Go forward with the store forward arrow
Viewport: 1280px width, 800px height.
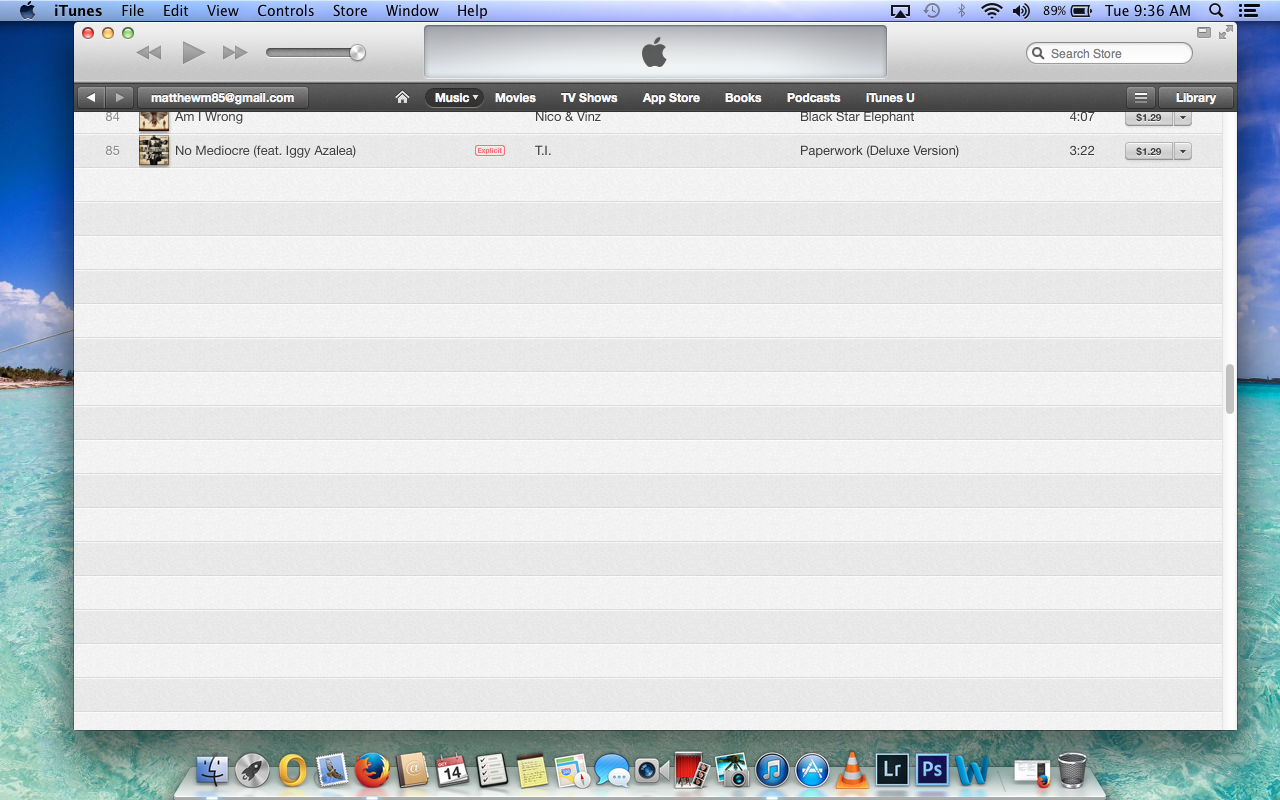pos(119,98)
